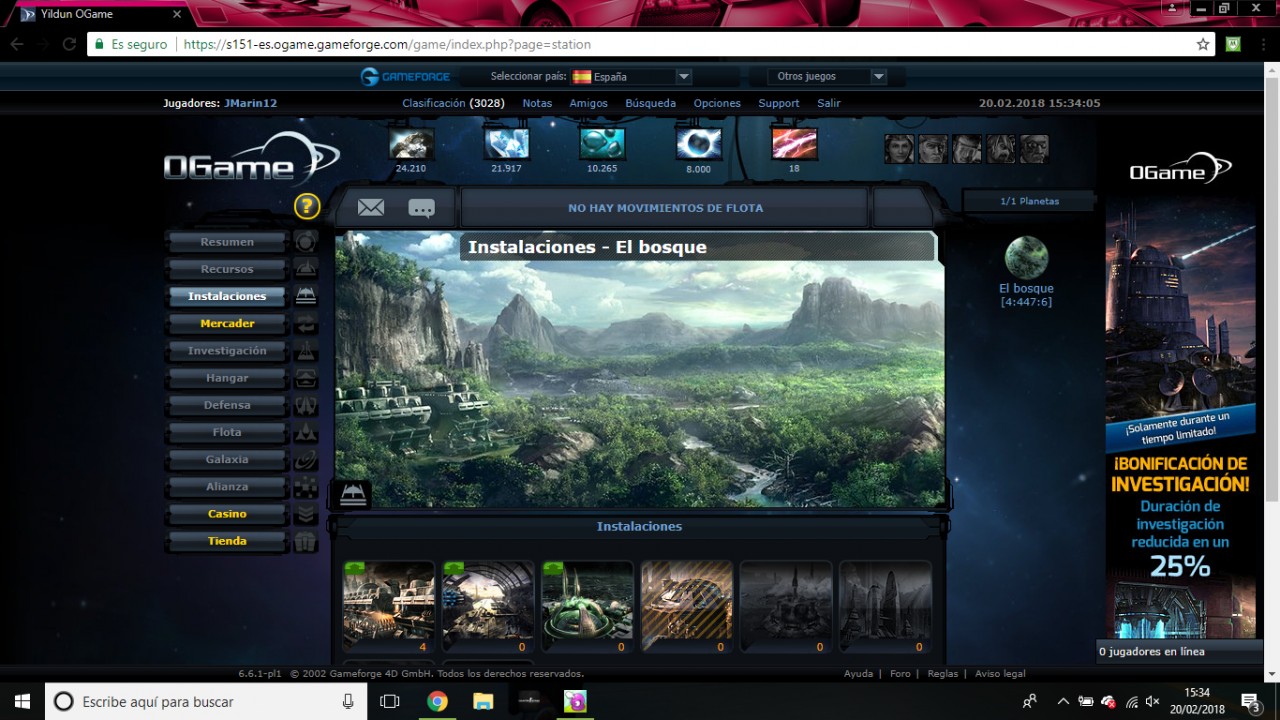Open the Recursos menu
Viewport: 1280px width, 720px height.
[x=227, y=269]
